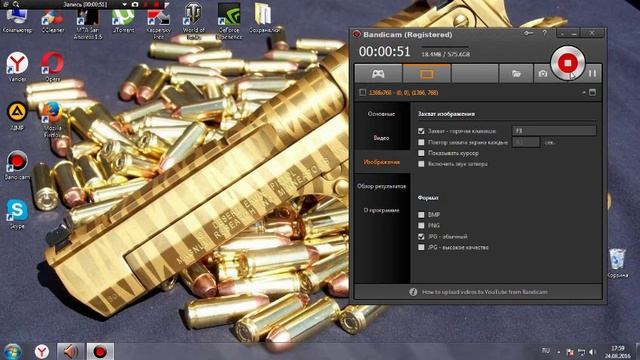Select the game recording mode gamepad icon
Viewport: 640px width, 360px height.
(x=378, y=74)
